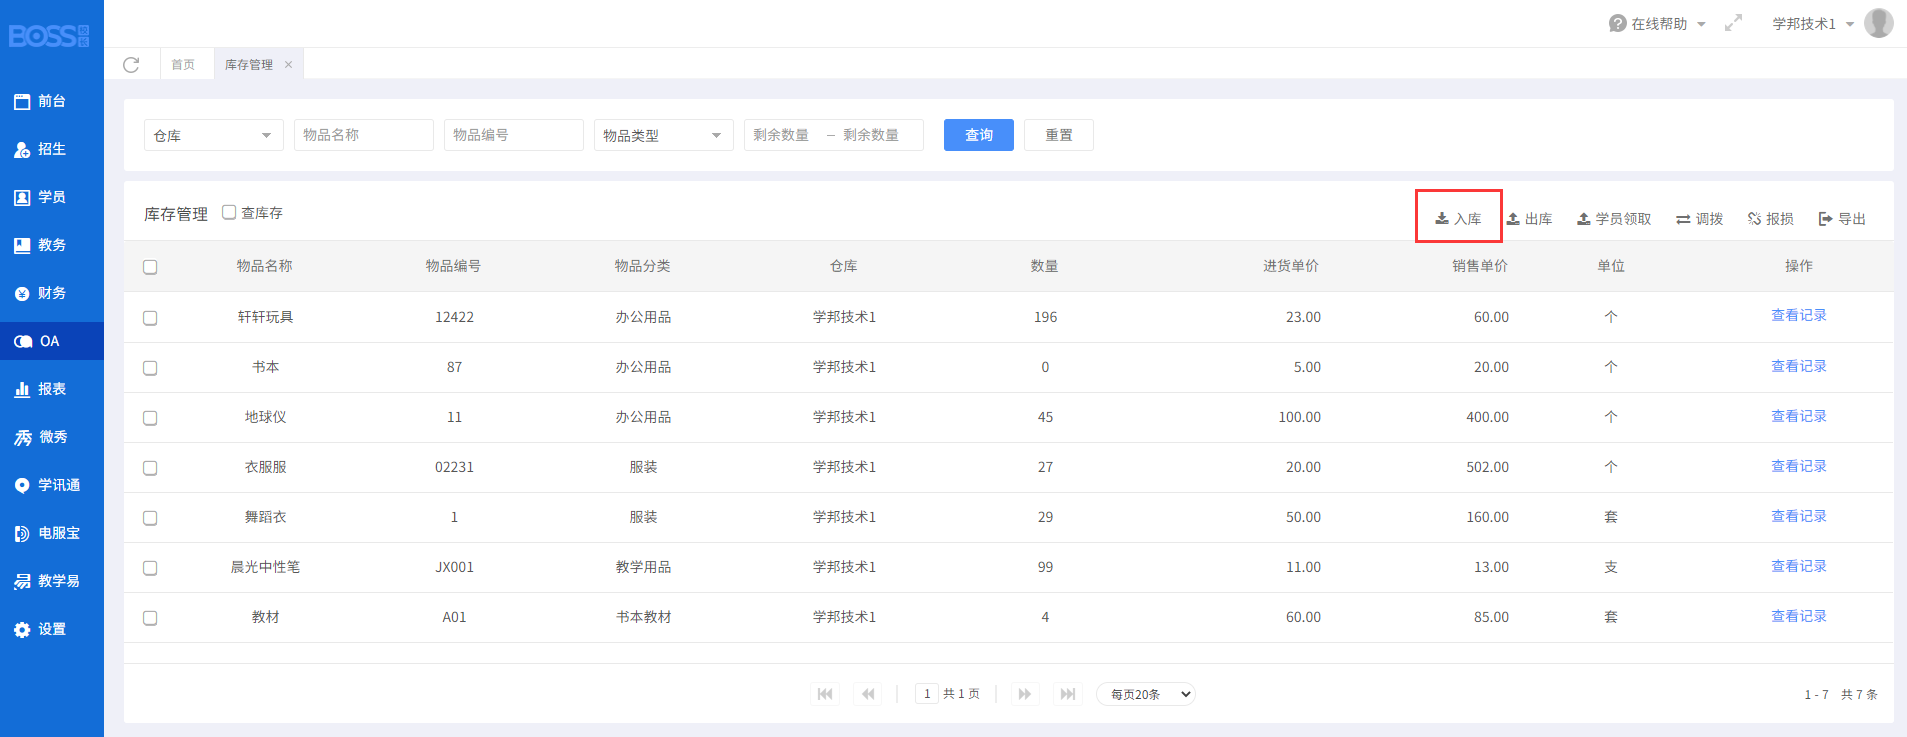Viewport: 1907px width, 737px height.
Task: Open the 报表 sidebar section
Action: coord(52,389)
